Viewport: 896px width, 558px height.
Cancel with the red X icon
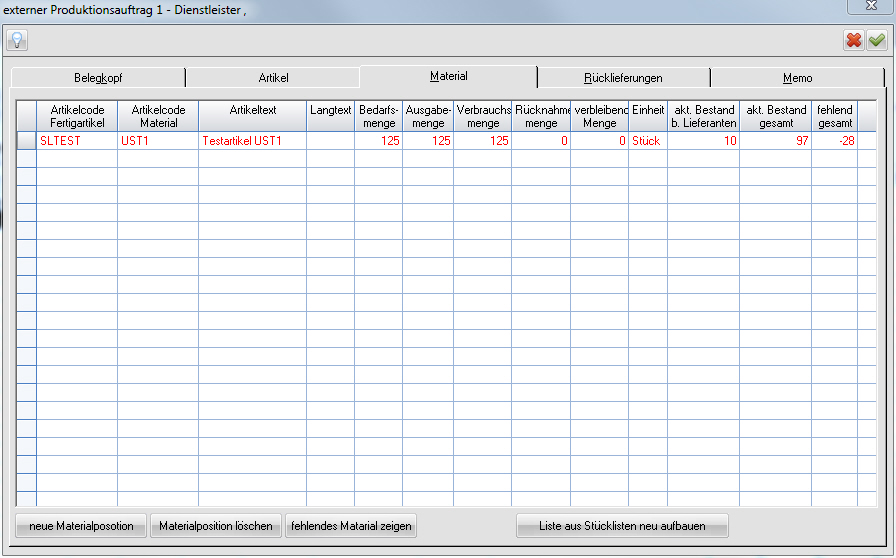pos(854,40)
